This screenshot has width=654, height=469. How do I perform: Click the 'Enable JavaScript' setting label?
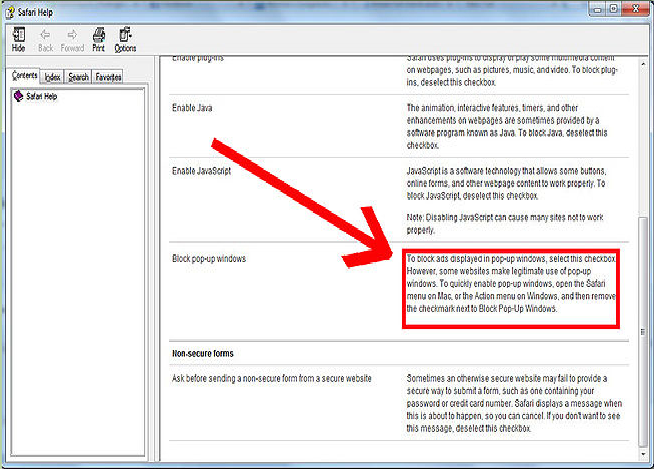pyautogui.click(x=201, y=171)
